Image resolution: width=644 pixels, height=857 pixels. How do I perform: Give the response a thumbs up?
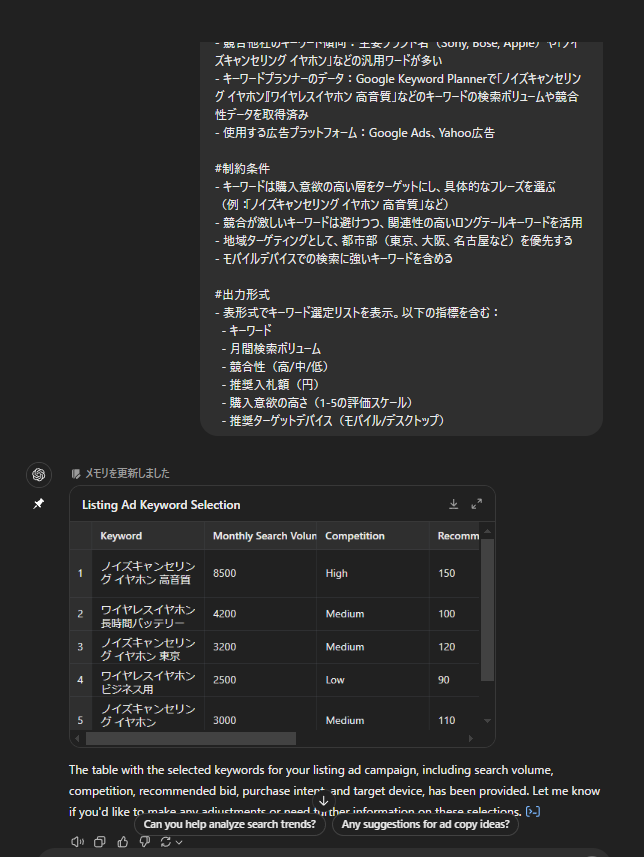tap(122, 842)
